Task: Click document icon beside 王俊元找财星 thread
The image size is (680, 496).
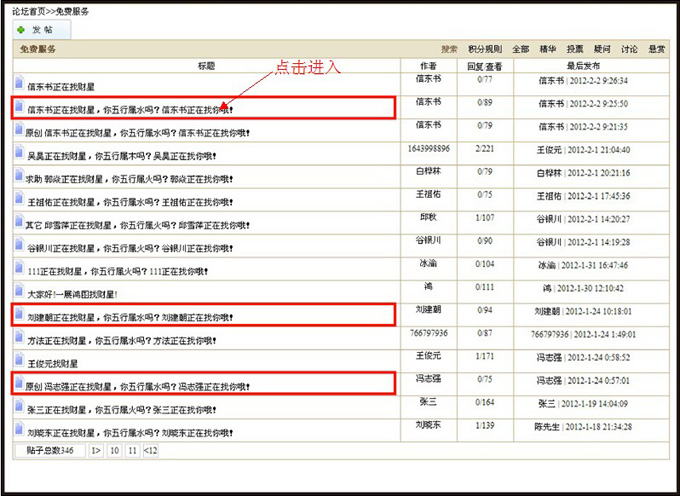Action: tap(19, 359)
